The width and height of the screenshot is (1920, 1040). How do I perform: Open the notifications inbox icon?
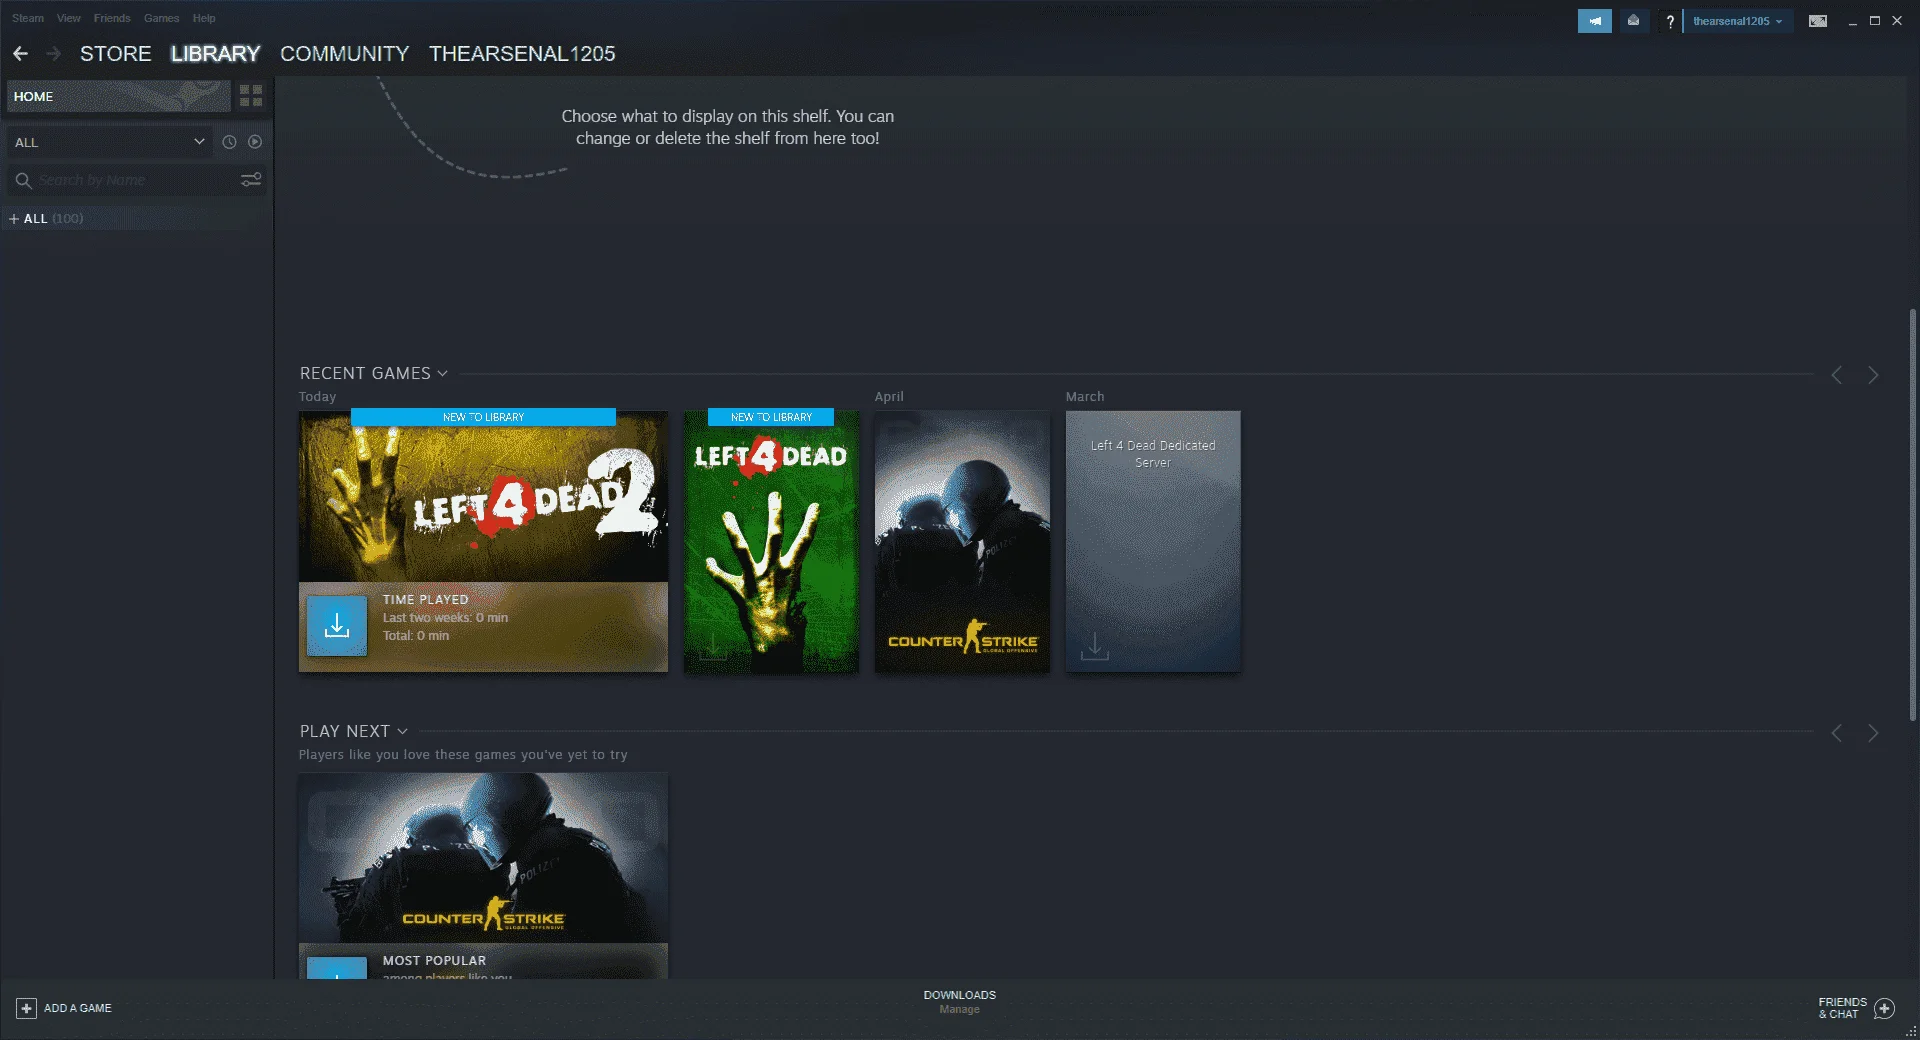[1633, 21]
